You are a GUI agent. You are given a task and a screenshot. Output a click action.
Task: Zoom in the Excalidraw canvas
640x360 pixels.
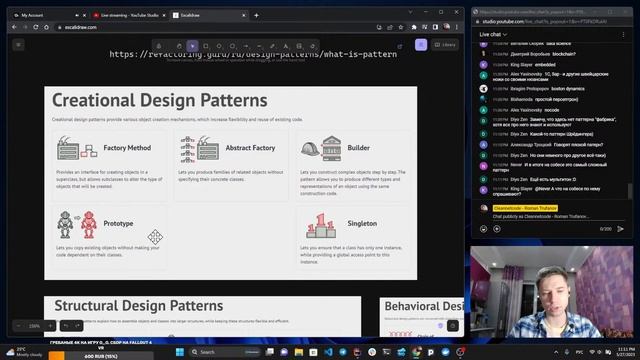tap(50, 326)
